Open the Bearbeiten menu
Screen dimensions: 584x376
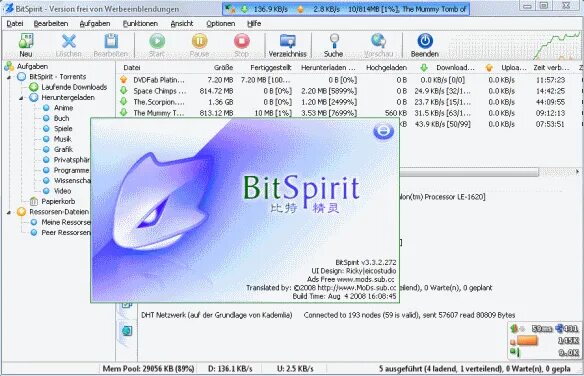click(51, 24)
